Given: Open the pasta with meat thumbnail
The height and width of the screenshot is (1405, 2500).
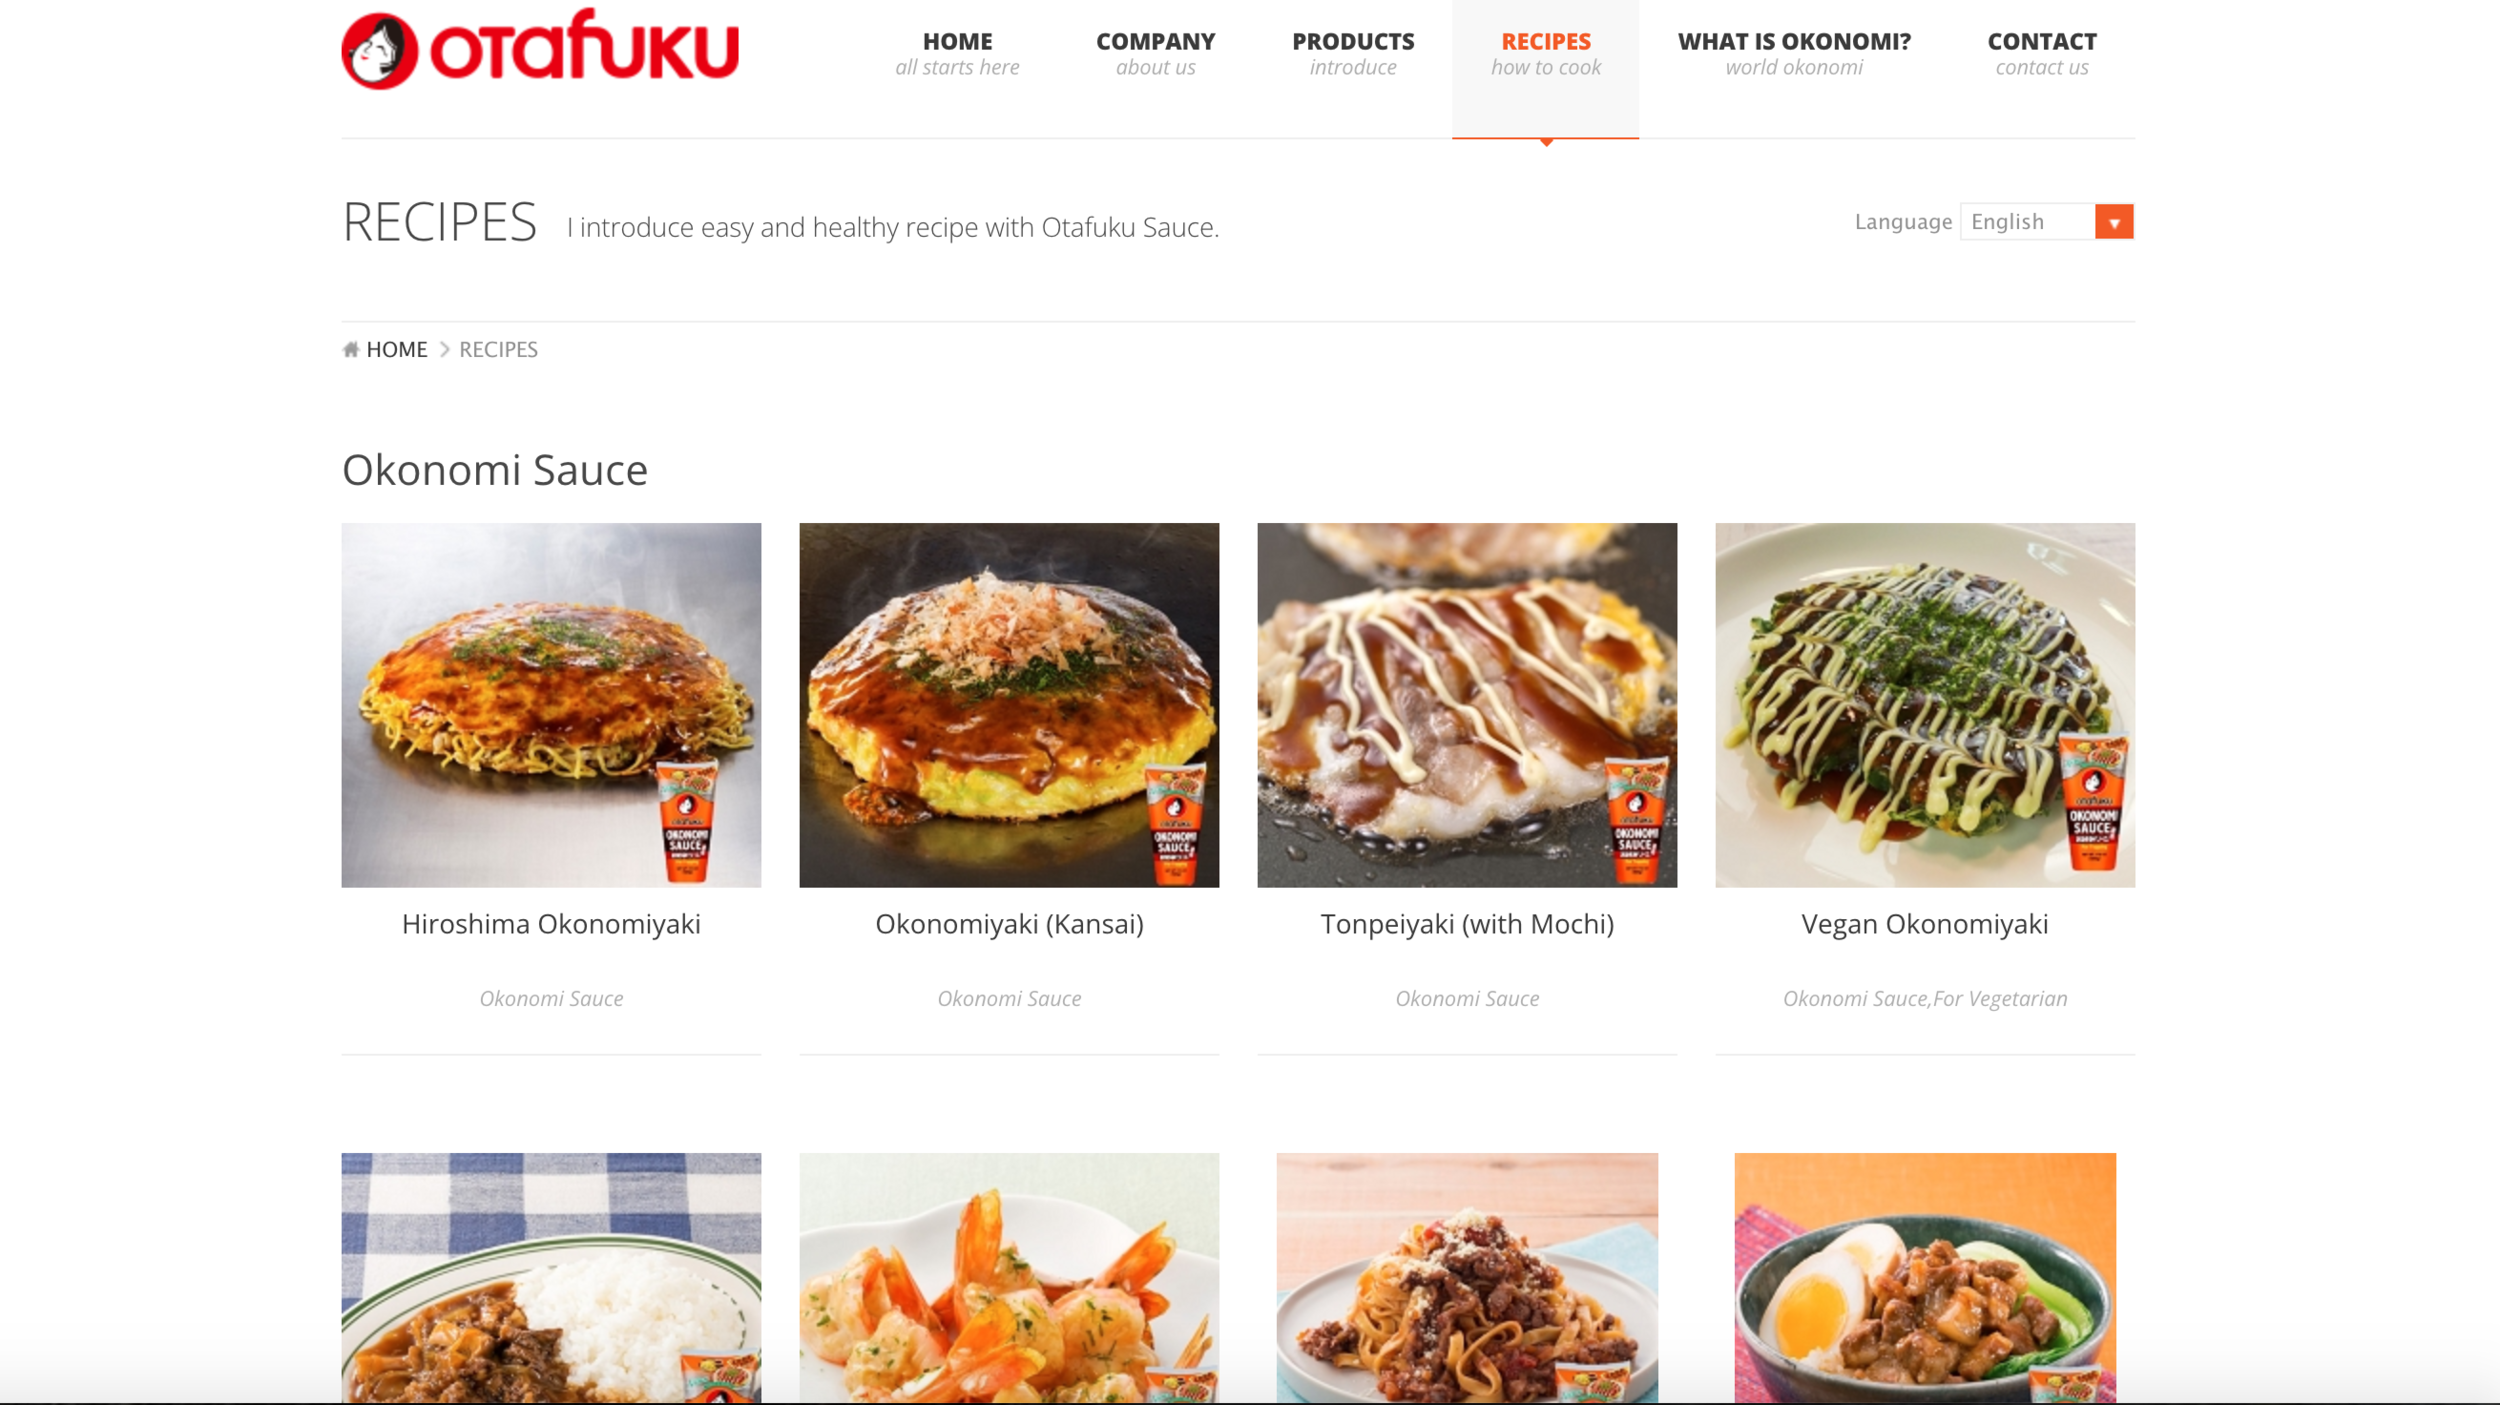Looking at the screenshot, I should tap(1467, 1278).
